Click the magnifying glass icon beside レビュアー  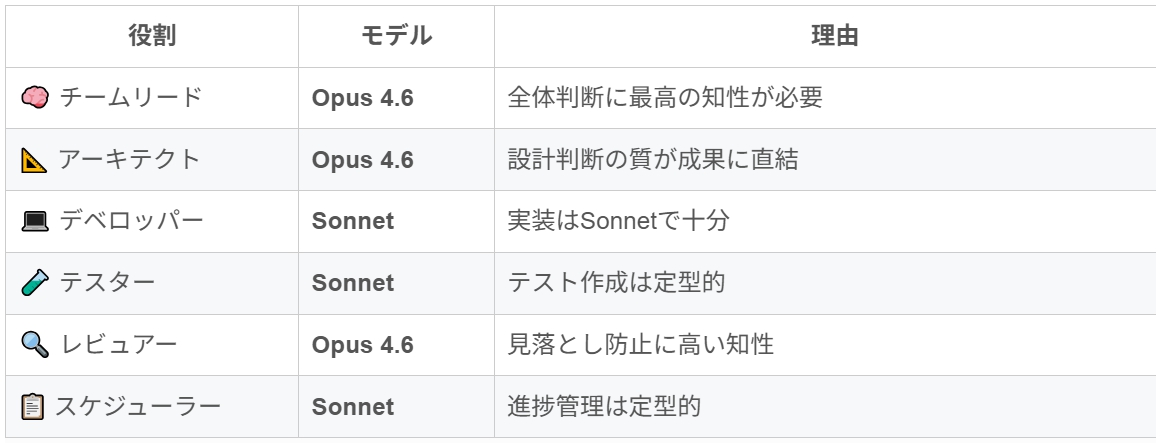click(x=35, y=346)
